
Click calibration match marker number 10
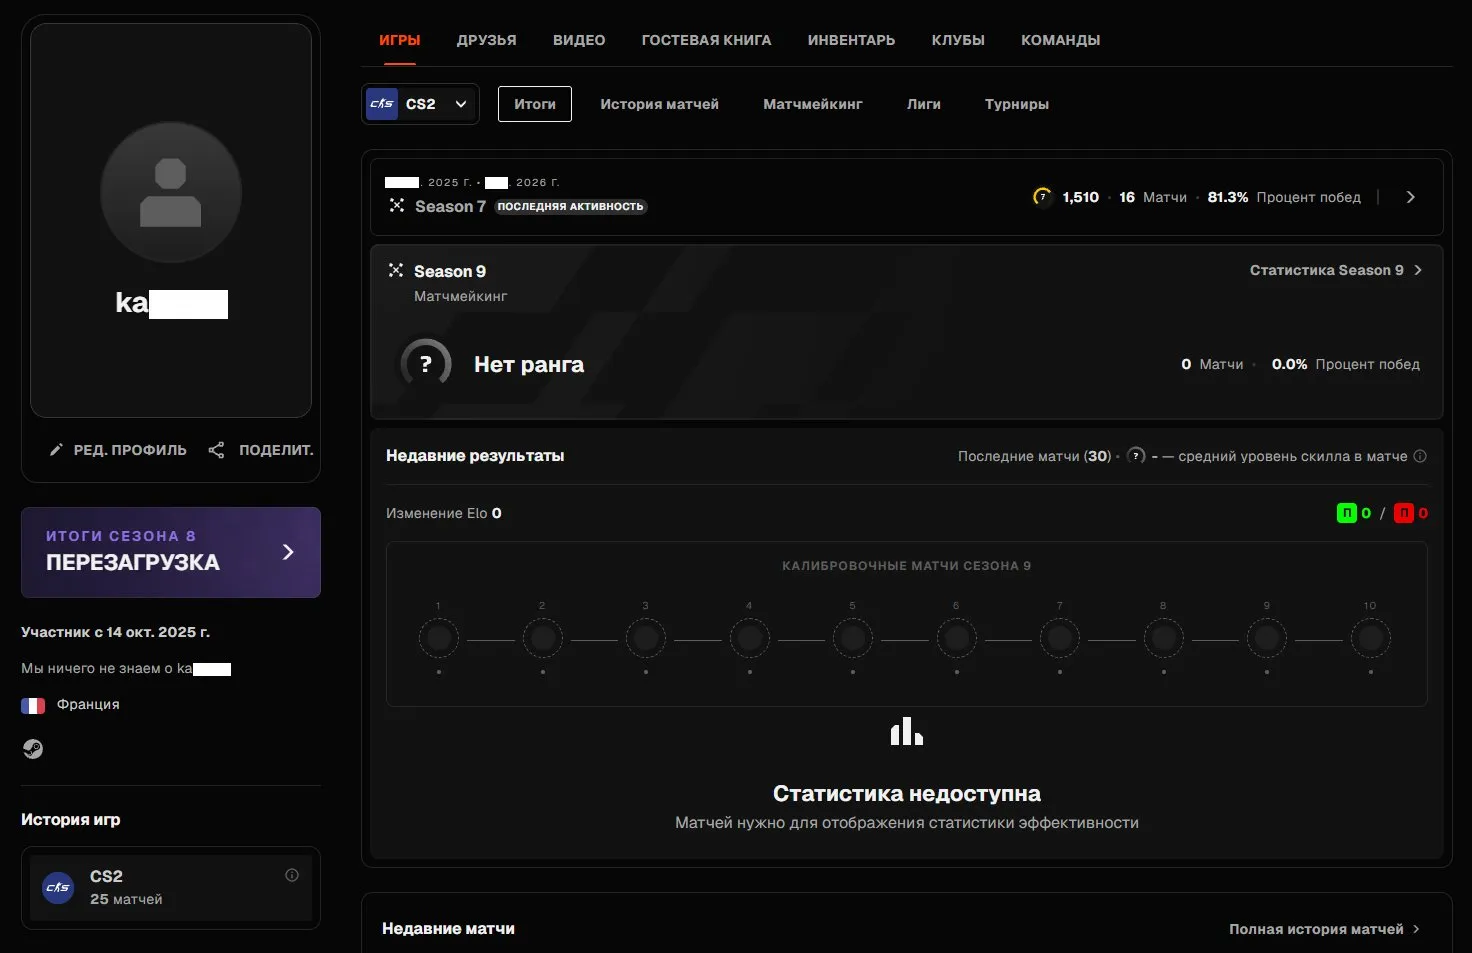1370,638
